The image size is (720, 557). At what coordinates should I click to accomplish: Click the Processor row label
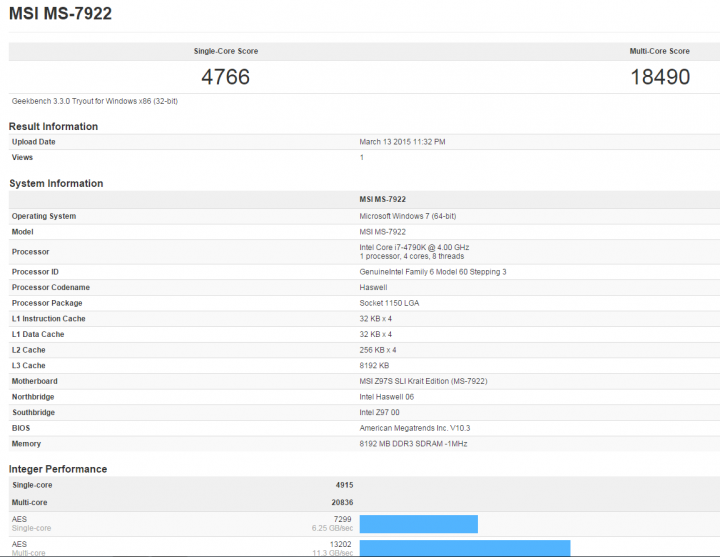(30, 252)
